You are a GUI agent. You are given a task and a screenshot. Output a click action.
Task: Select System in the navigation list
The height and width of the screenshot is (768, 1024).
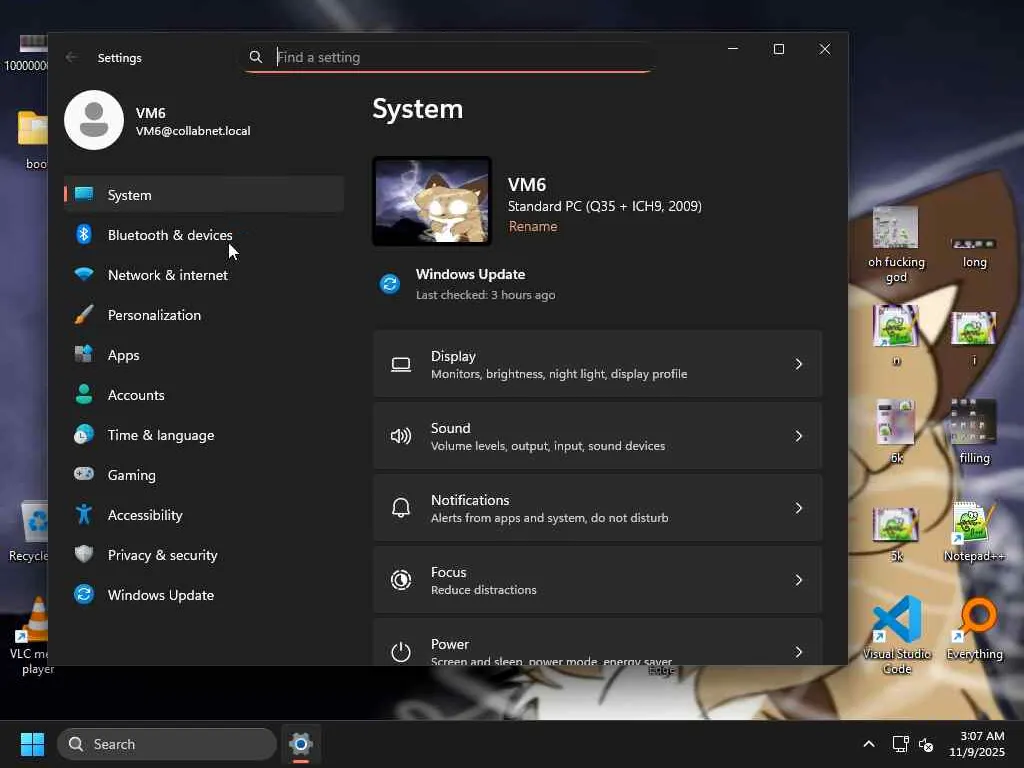[129, 195]
